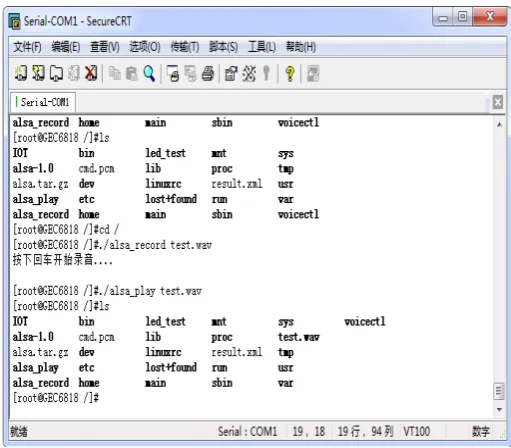Close the tab with the gray X
Screen dimensions: 511x448
pyautogui.click(x=498, y=102)
